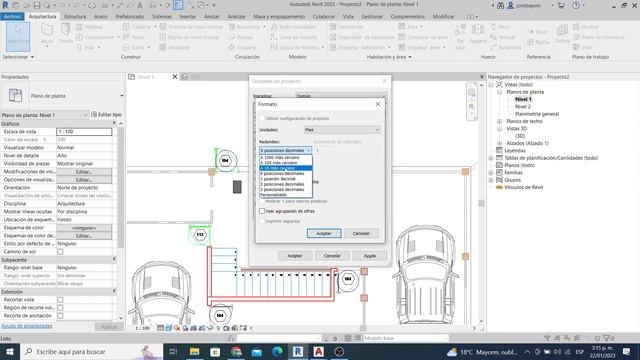Image resolution: width=640 pixels, height=360 pixels.
Task: Click the Rampa tool
Action: (x=241, y=37)
